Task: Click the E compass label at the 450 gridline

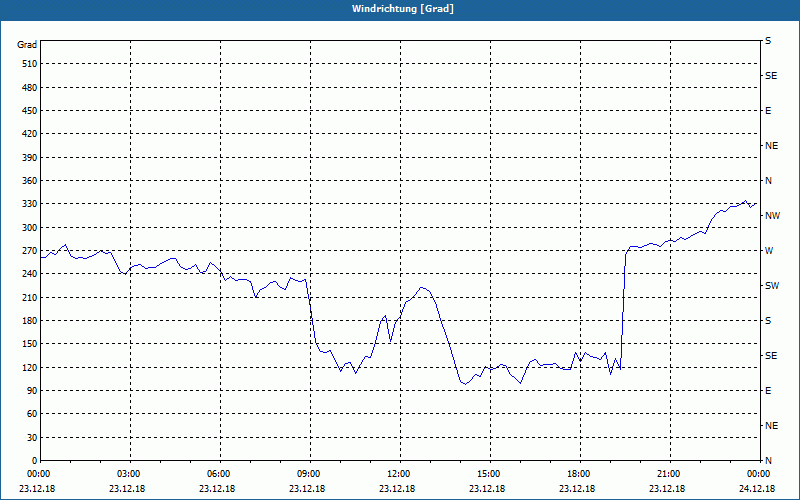Action: point(768,111)
